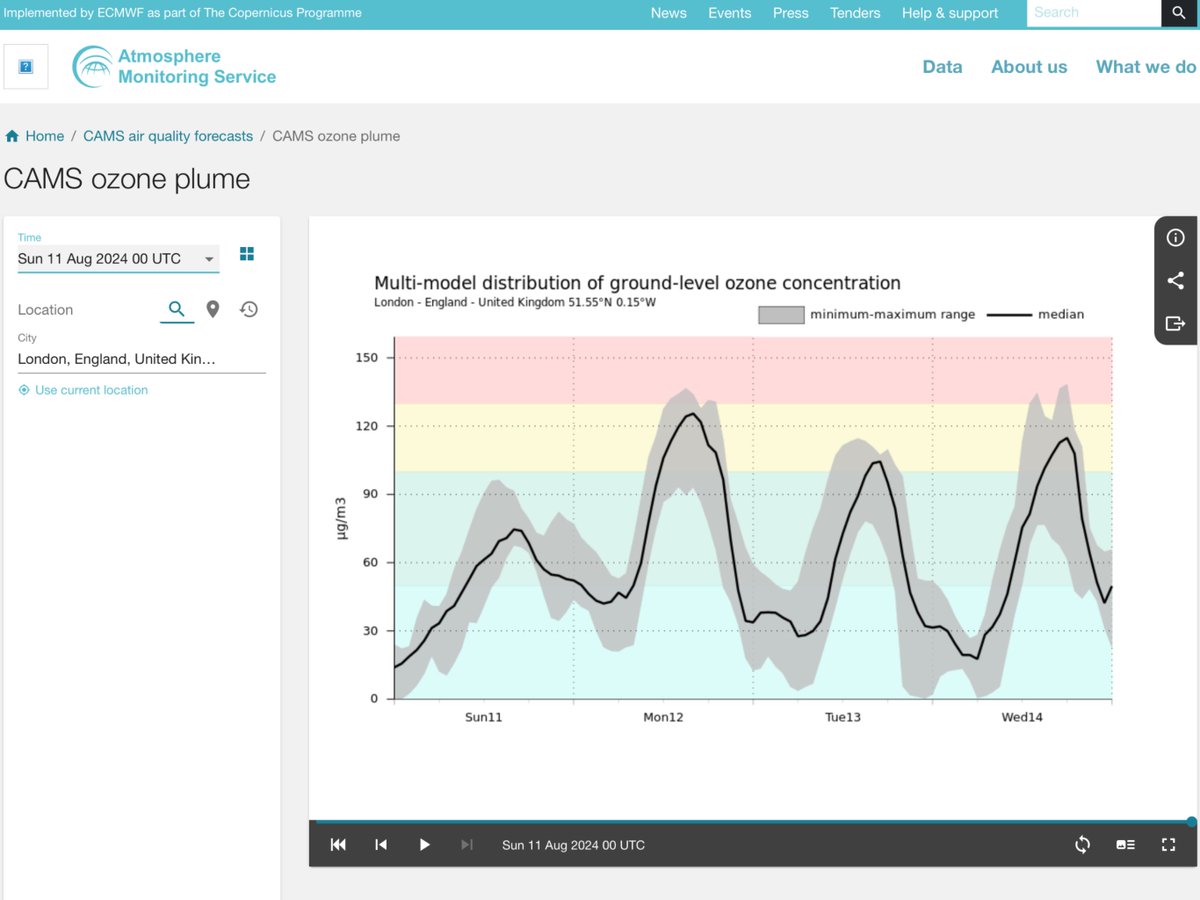This screenshot has width=1200, height=900.
Task: Open the help question mark icon
Action: 26,67
